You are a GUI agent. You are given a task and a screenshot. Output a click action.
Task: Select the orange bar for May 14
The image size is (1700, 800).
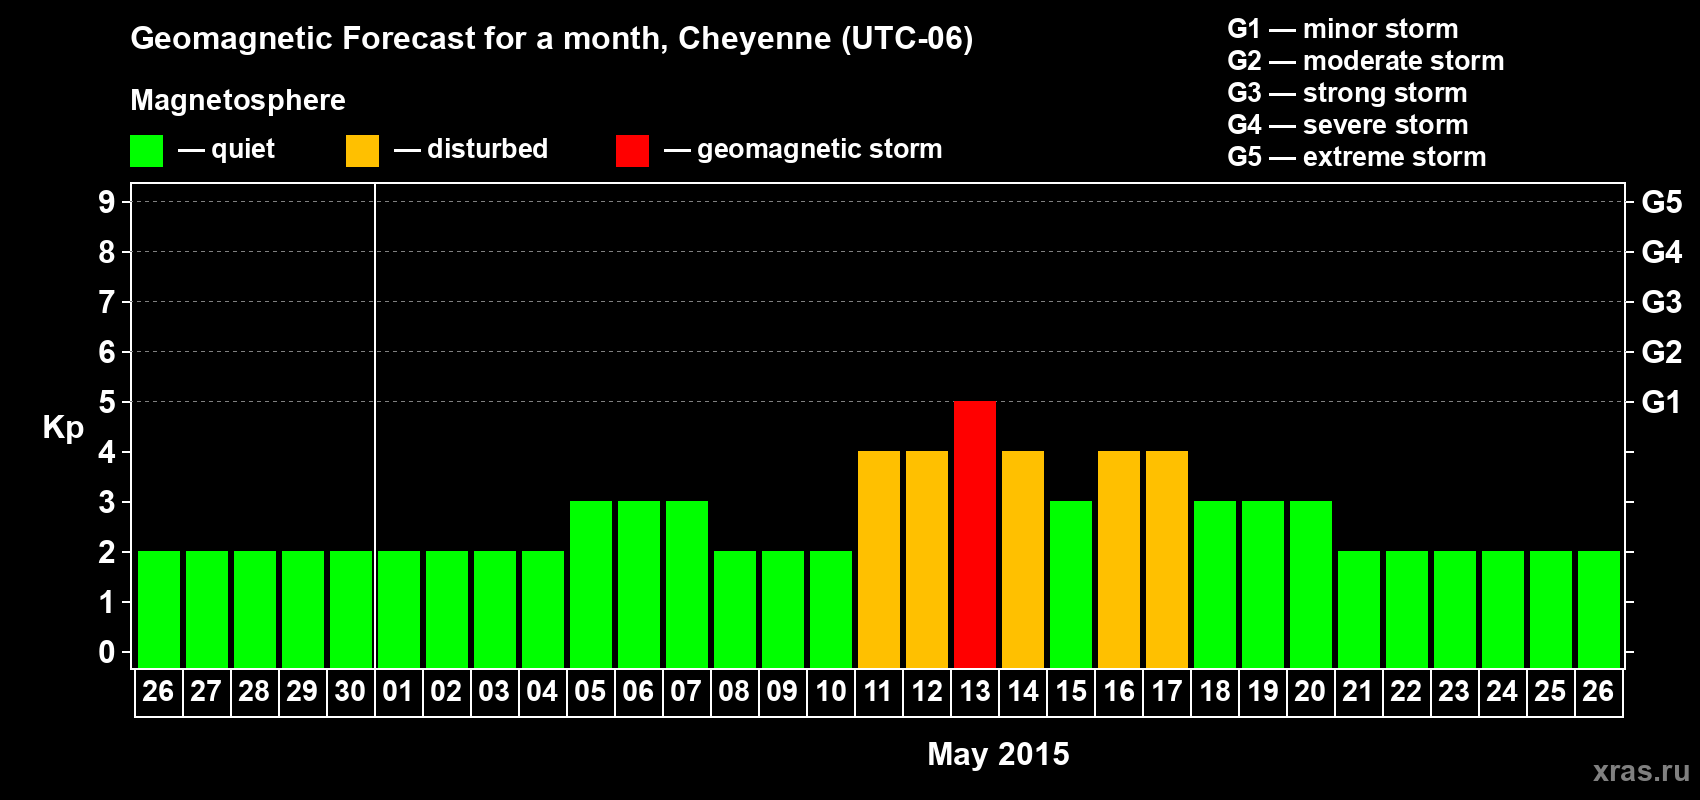pos(1023,559)
